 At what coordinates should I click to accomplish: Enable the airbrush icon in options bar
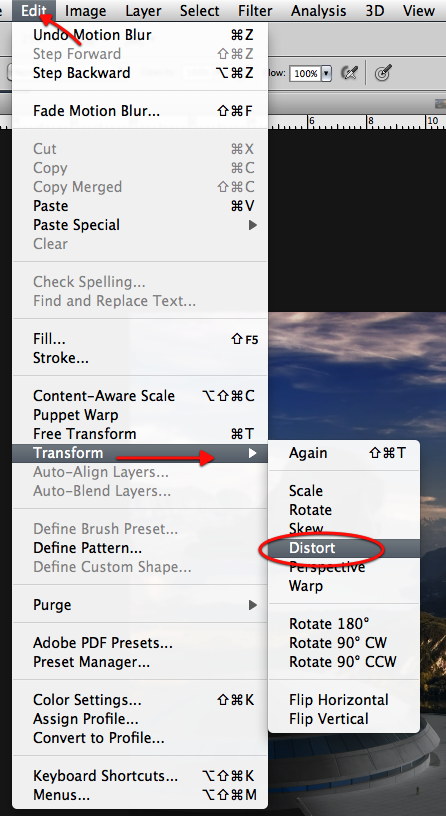[349, 73]
